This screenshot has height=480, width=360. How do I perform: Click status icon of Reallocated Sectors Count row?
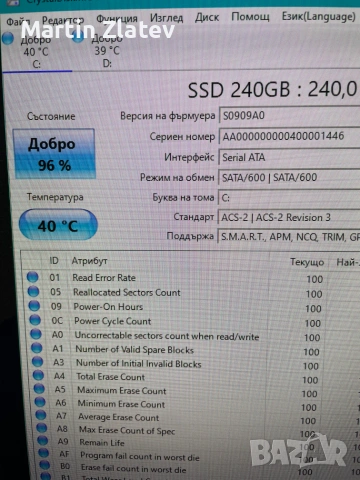(33, 291)
